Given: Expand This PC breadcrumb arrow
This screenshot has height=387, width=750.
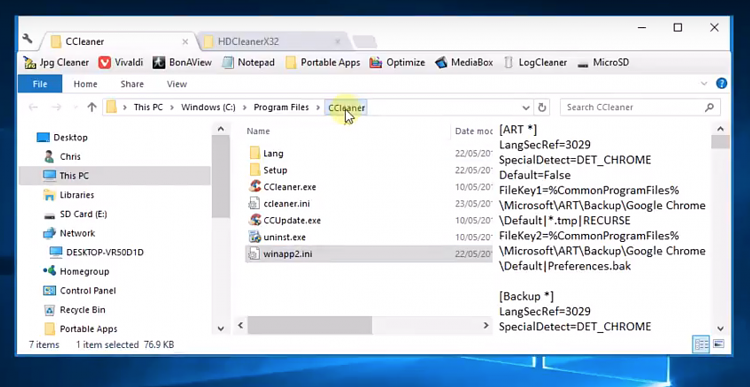Looking at the screenshot, I should click(172, 108).
